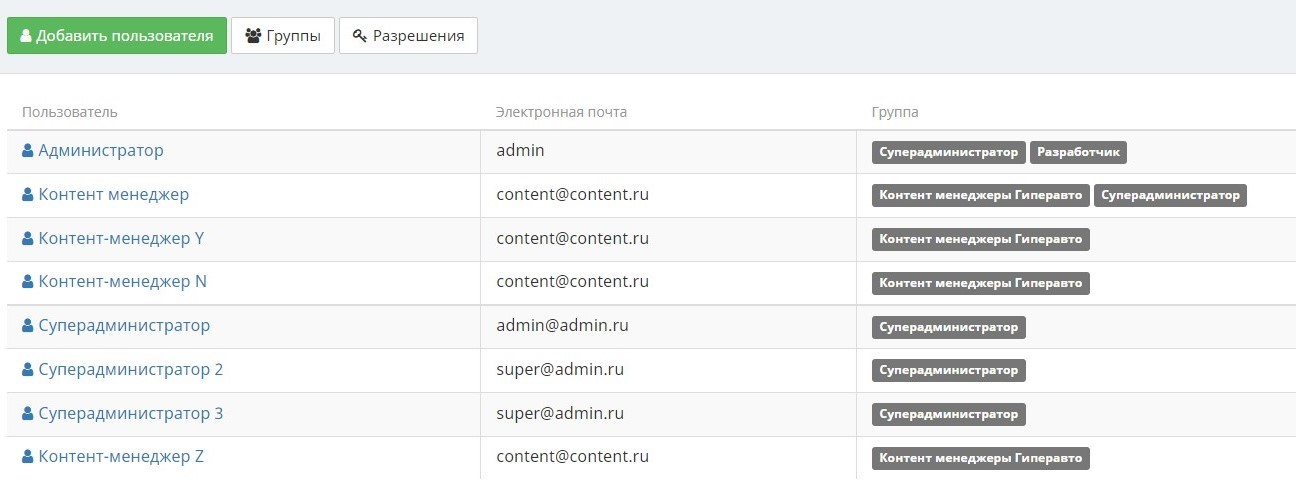Click the user icon beside Суперадминистратор 2
Screen dimensions: 1296x486
click(x=28, y=370)
